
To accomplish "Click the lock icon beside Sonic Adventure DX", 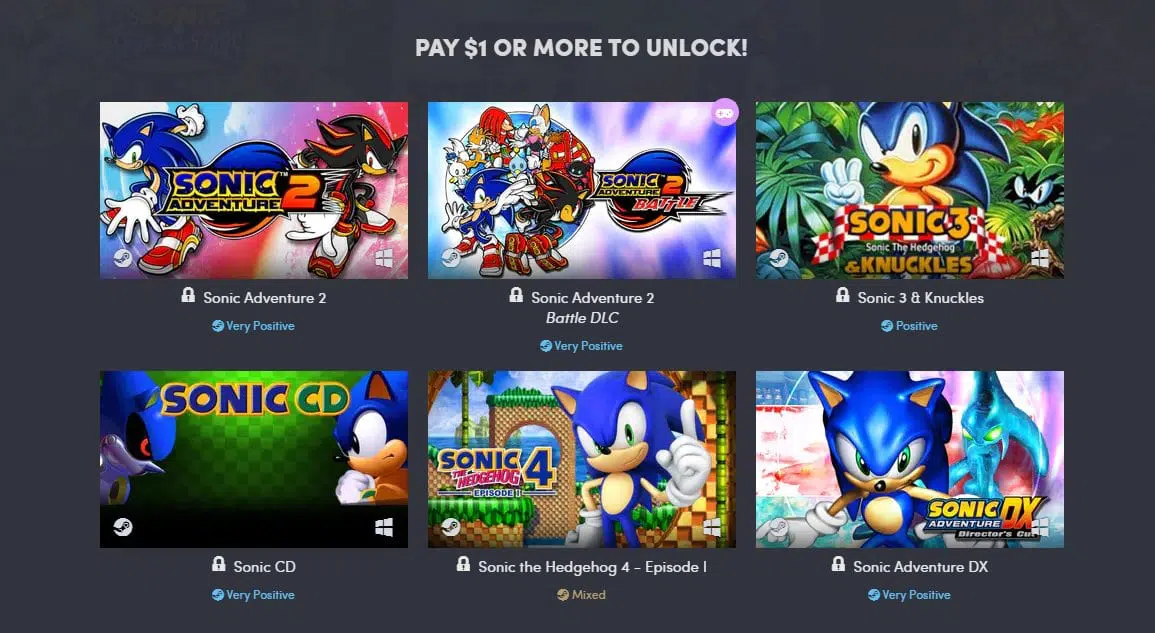I will coord(838,564).
